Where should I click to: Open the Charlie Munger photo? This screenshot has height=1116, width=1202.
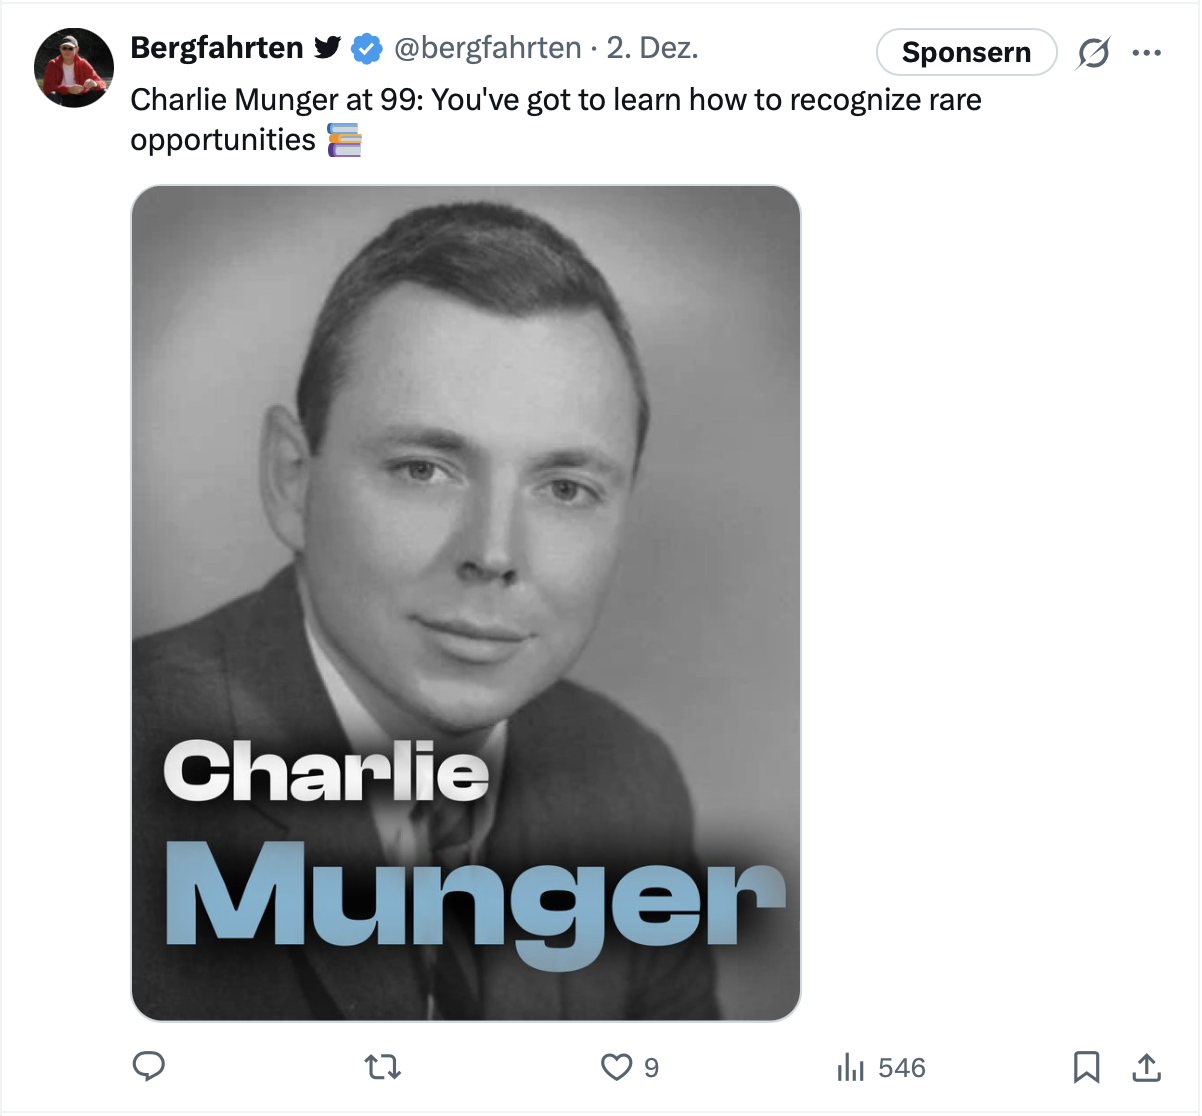(x=466, y=602)
